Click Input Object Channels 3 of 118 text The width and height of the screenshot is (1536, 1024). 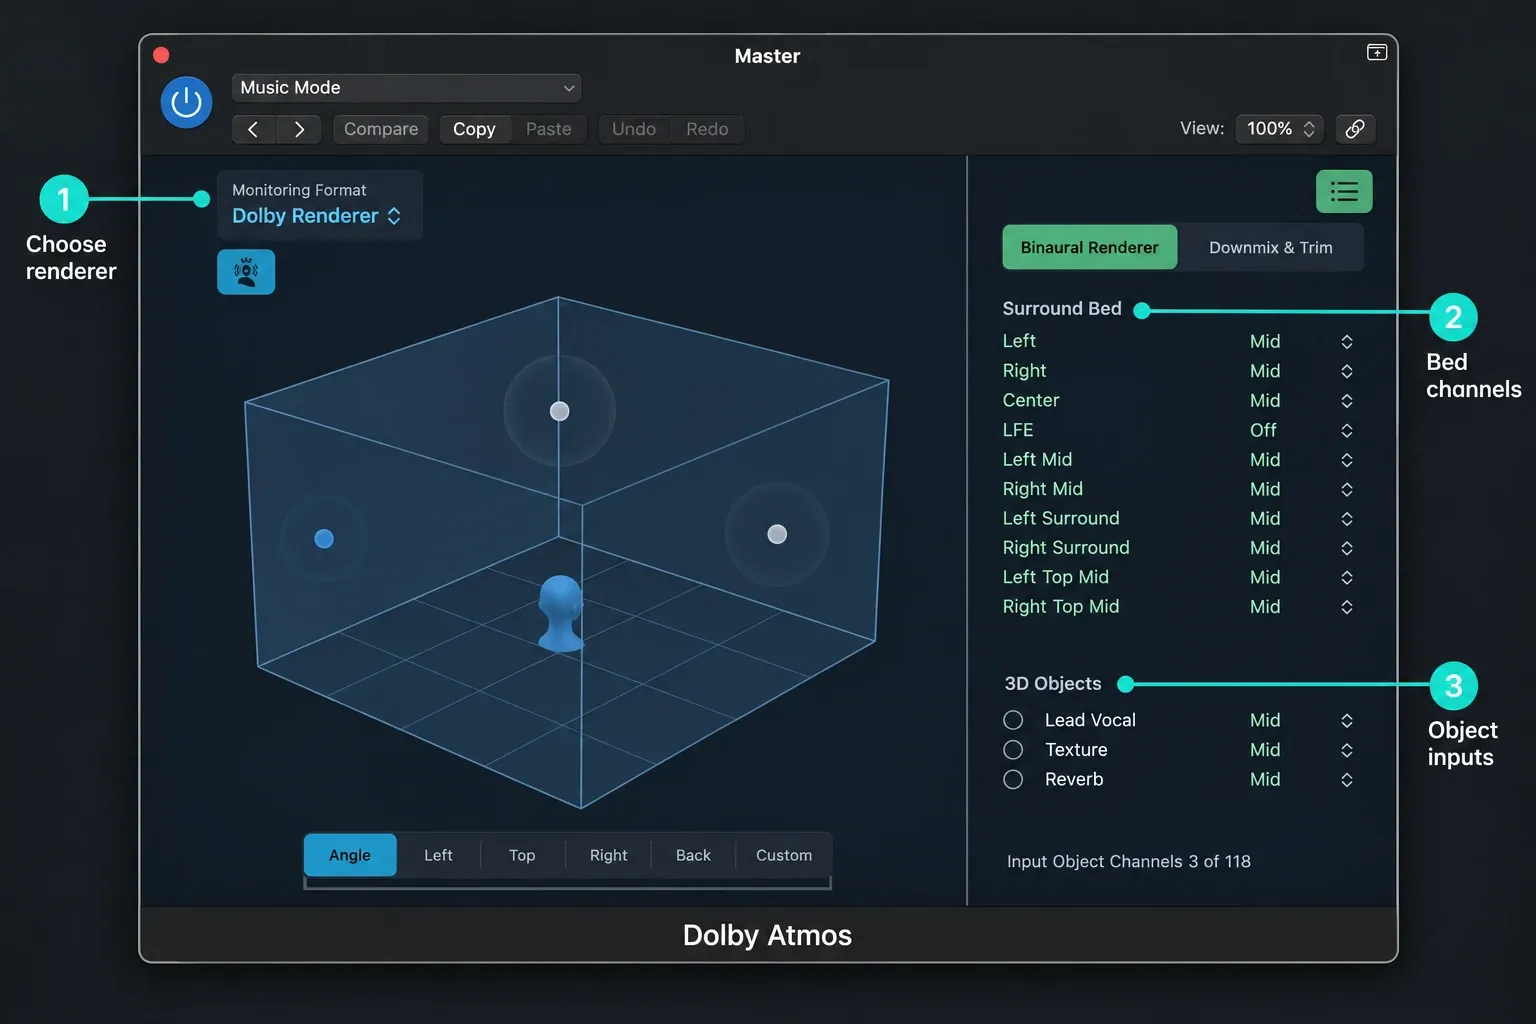[x=1129, y=862]
